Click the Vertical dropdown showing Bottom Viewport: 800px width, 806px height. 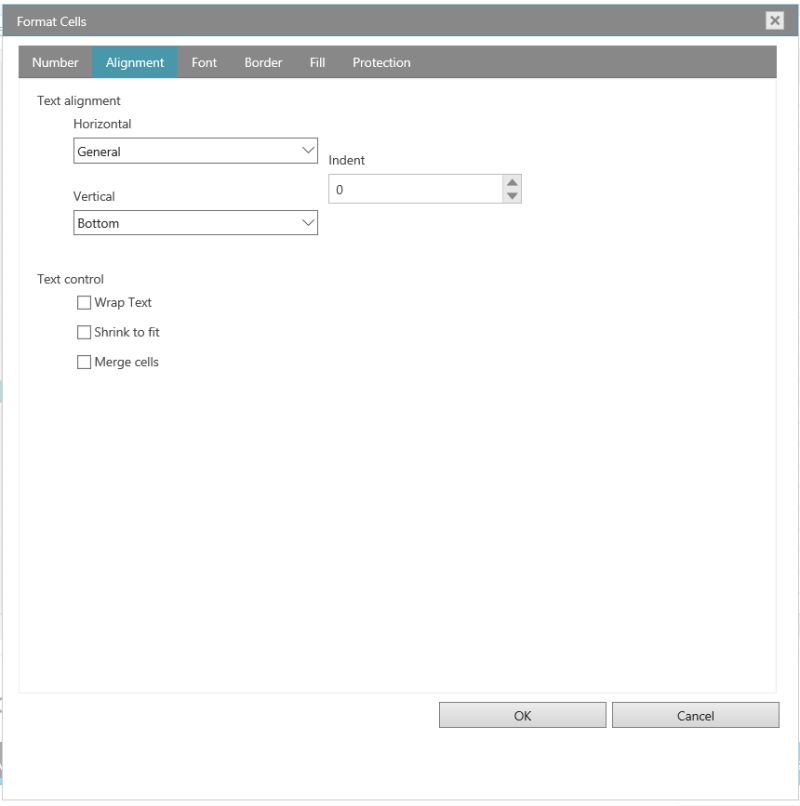(x=195, y=222)
